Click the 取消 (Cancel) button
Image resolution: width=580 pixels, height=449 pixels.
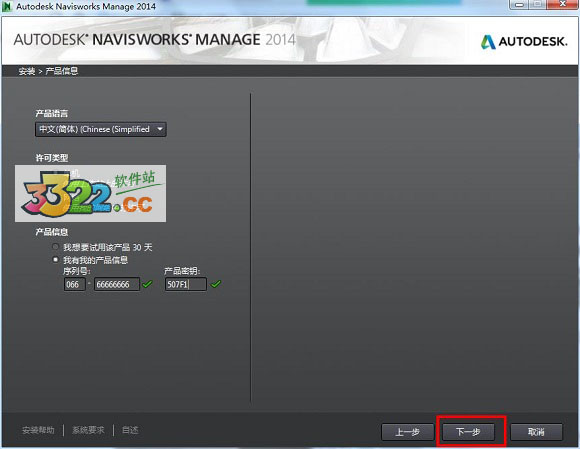coord(536,432)
